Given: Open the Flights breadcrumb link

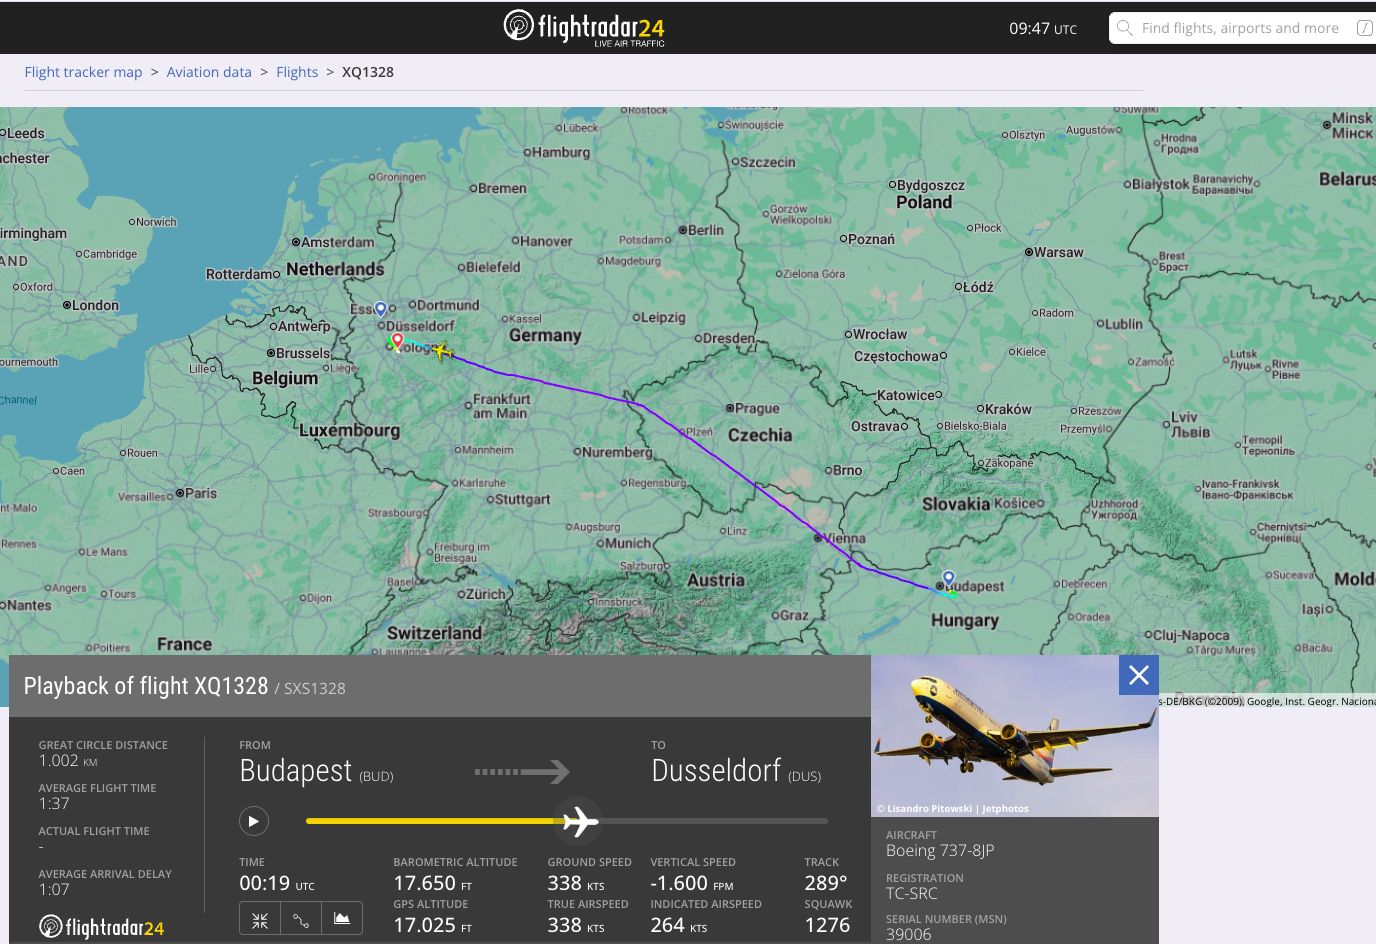Looking at the screenshot, I should (297, 72).
